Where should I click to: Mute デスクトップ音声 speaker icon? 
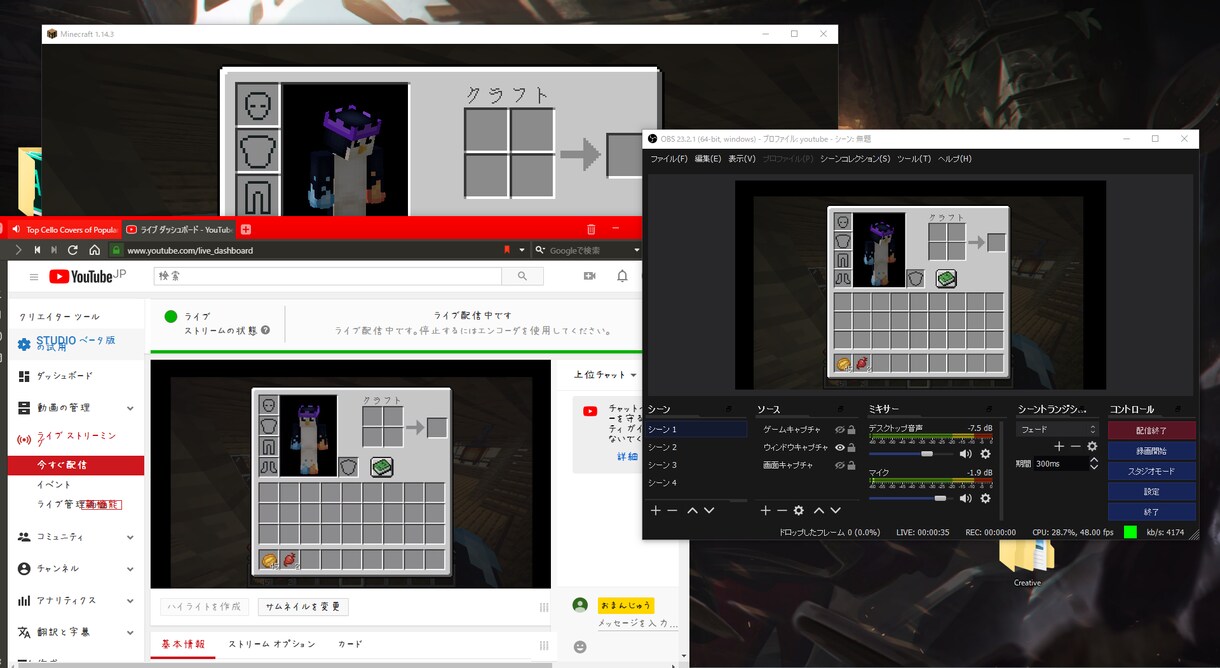tap(965, 454)
